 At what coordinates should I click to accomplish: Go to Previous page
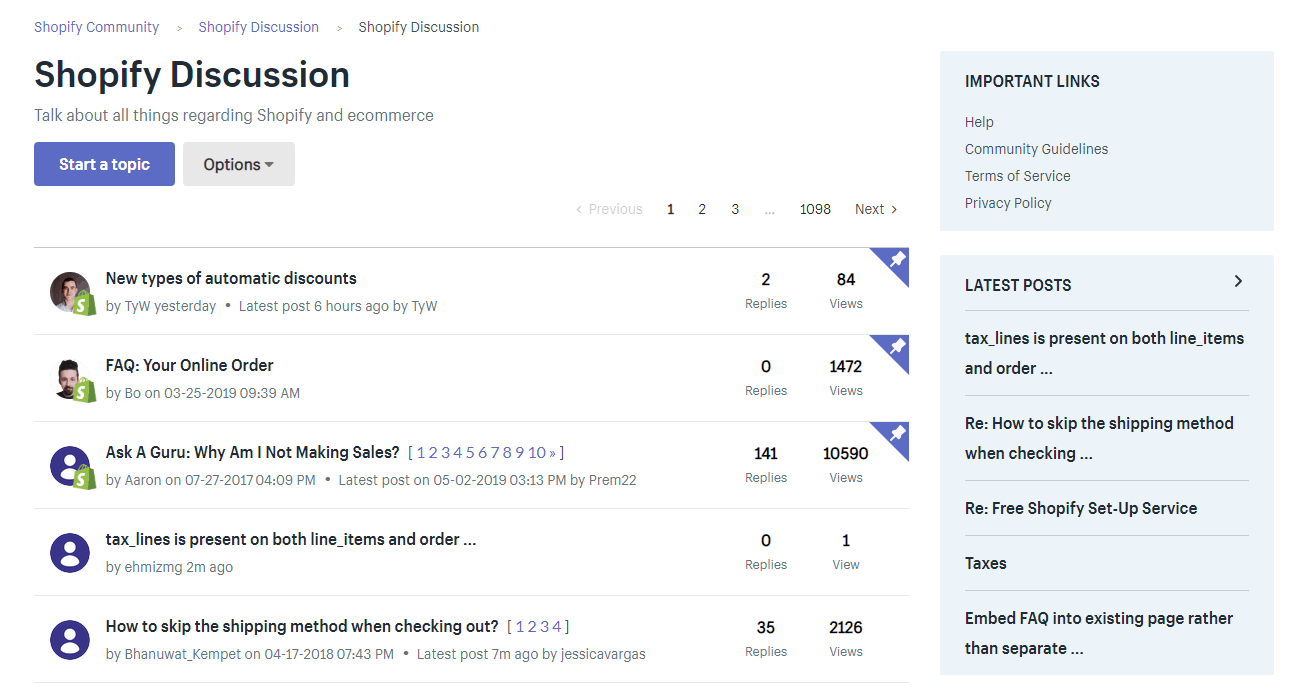click(609, 209)
